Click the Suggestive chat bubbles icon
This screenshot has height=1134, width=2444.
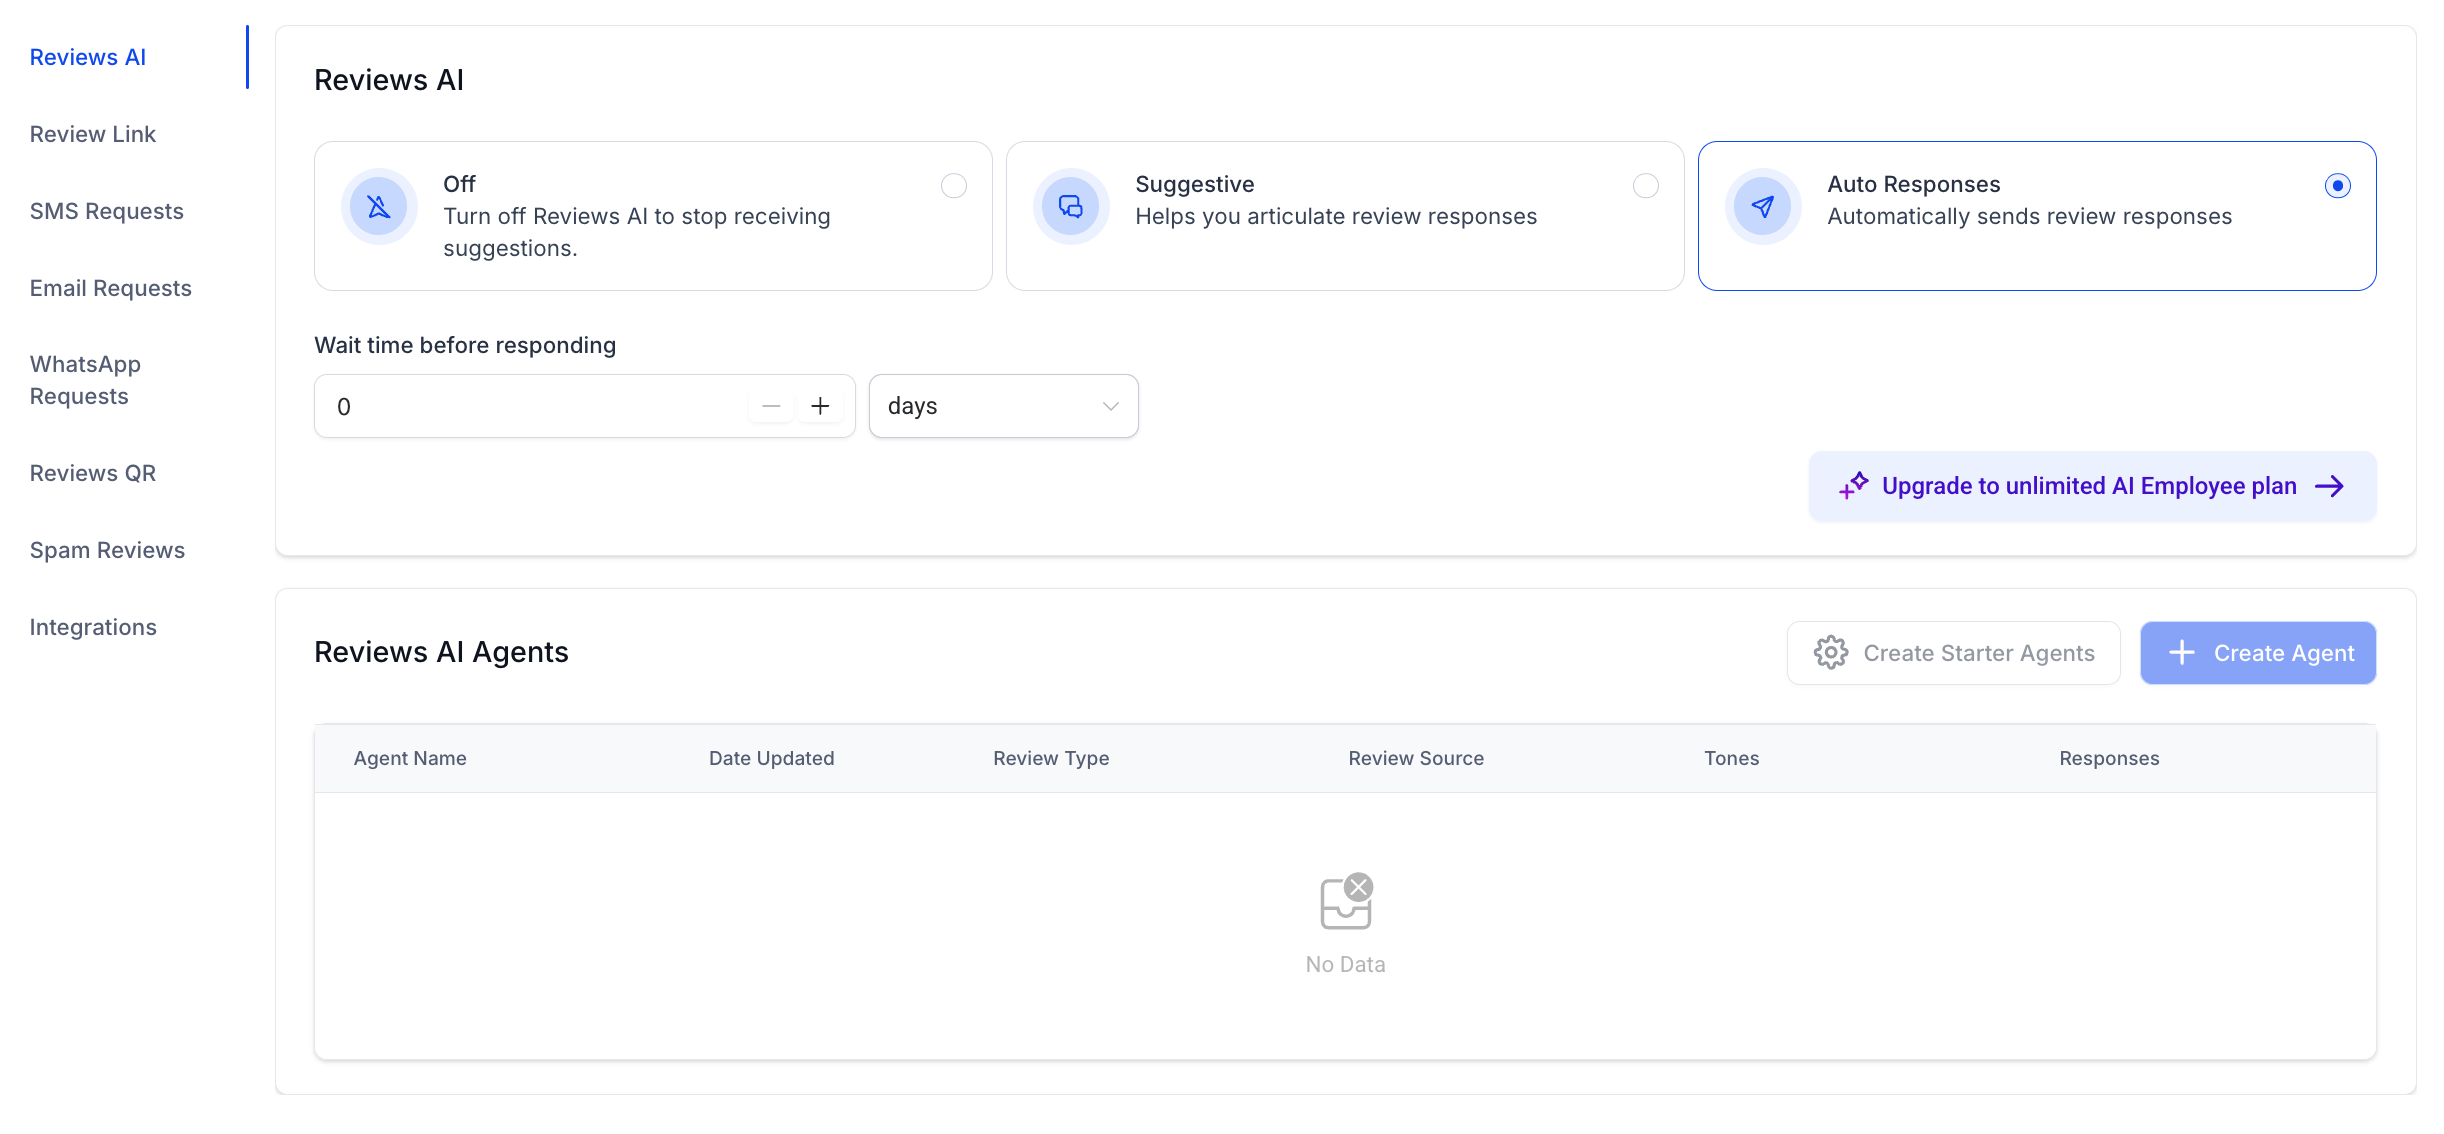point(1071,207)
